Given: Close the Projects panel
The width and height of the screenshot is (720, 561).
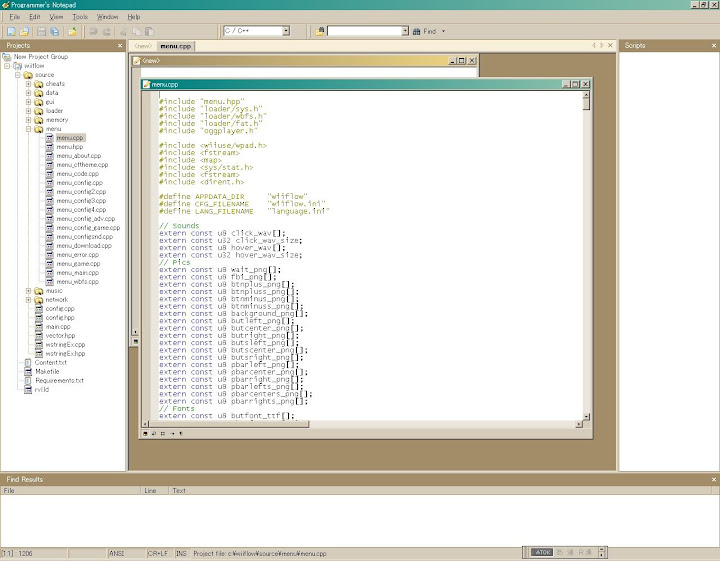Looking at the screenshot, I should click(121, 46).
